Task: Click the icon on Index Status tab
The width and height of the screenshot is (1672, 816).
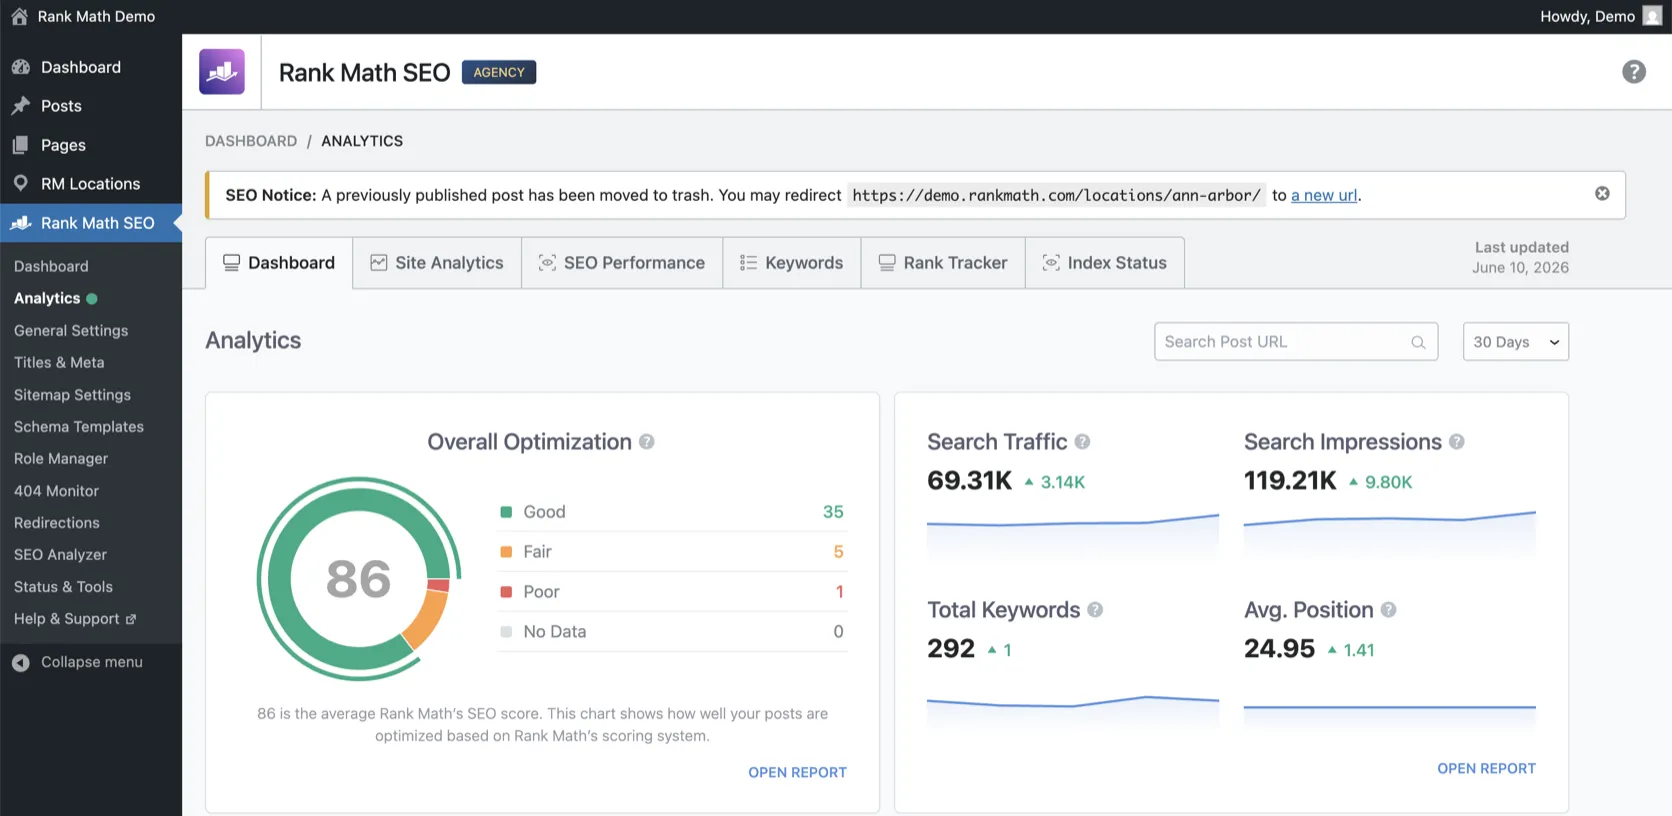Action: tap(1051, 263)
